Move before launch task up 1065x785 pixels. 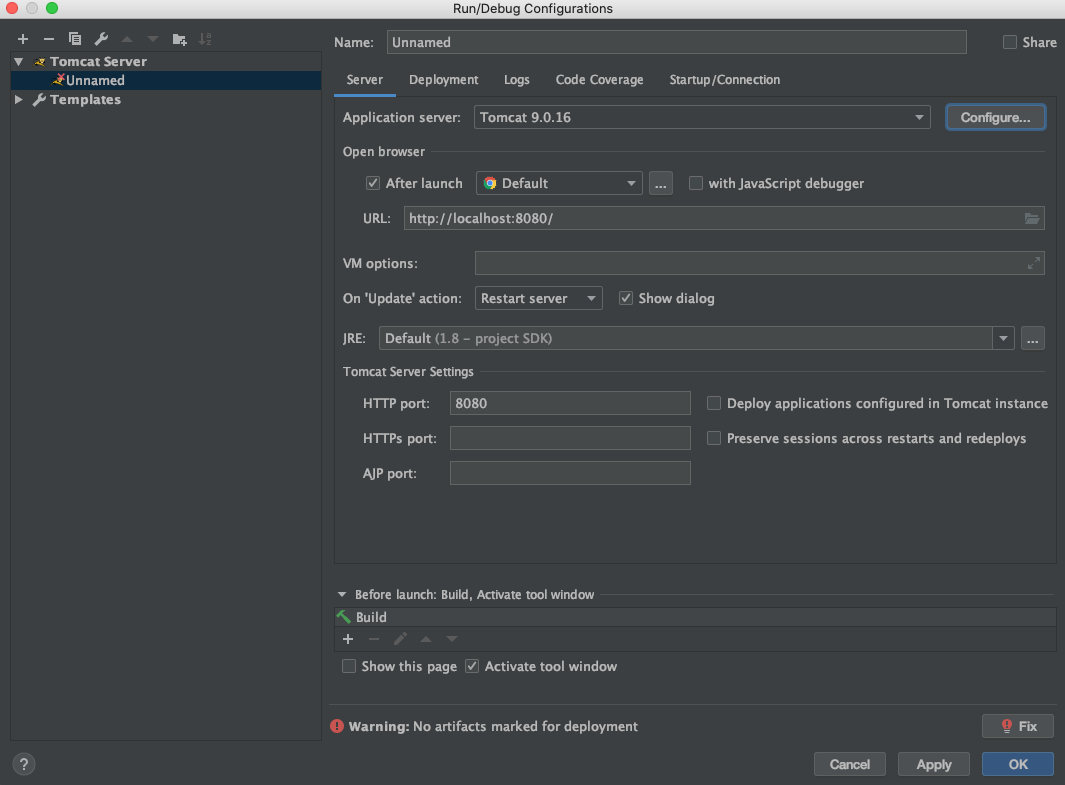pyautogui.click(x=426, y=639)
